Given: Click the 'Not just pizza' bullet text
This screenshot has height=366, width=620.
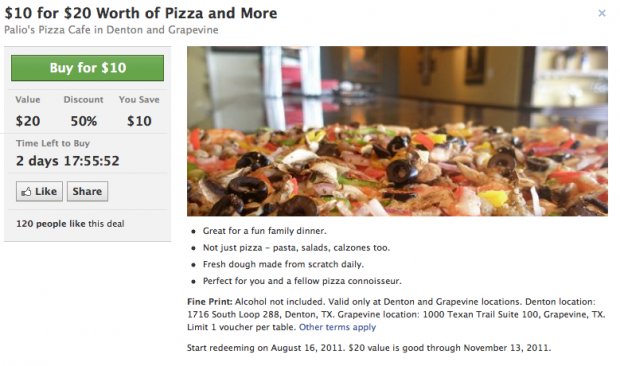Looking at the screenshot, I should pos(296,248).
